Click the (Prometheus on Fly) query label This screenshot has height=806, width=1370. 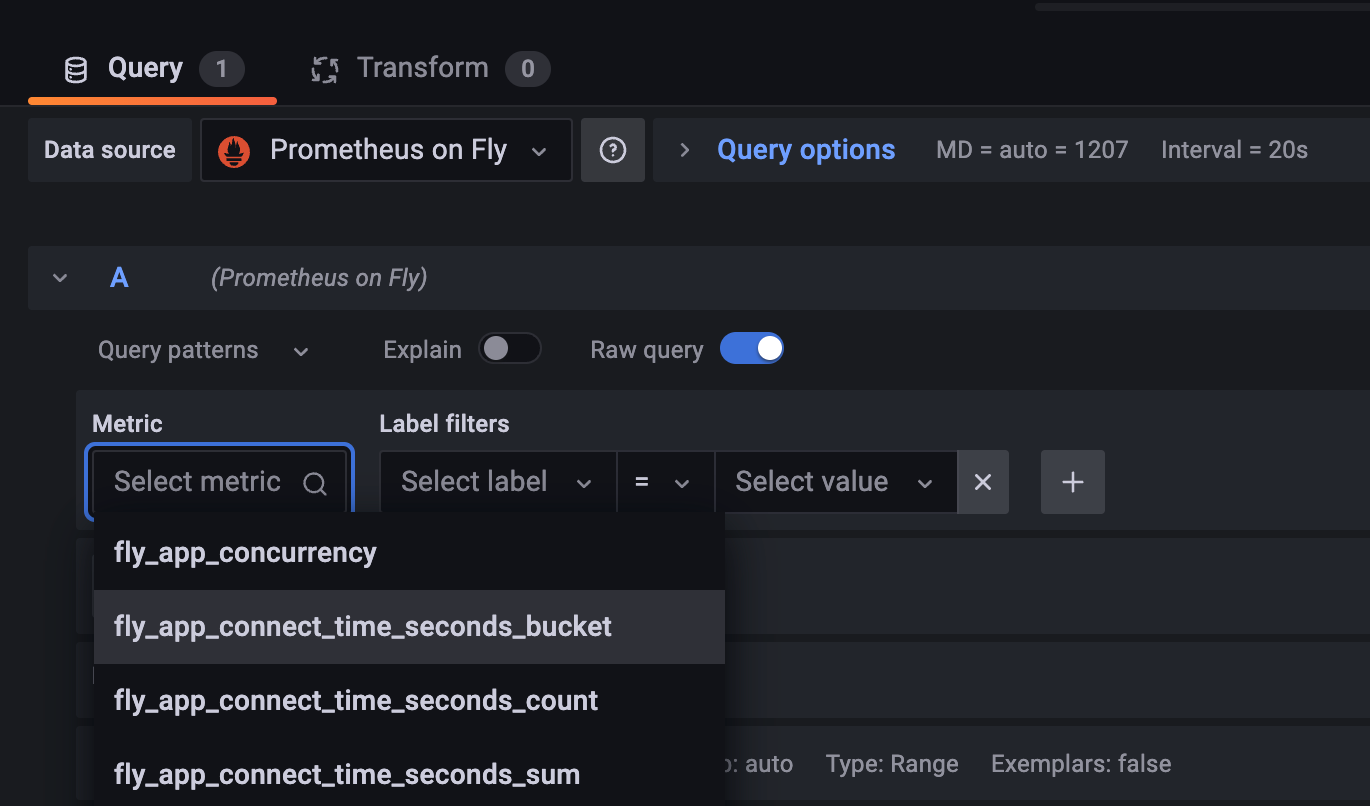(319, 278)
